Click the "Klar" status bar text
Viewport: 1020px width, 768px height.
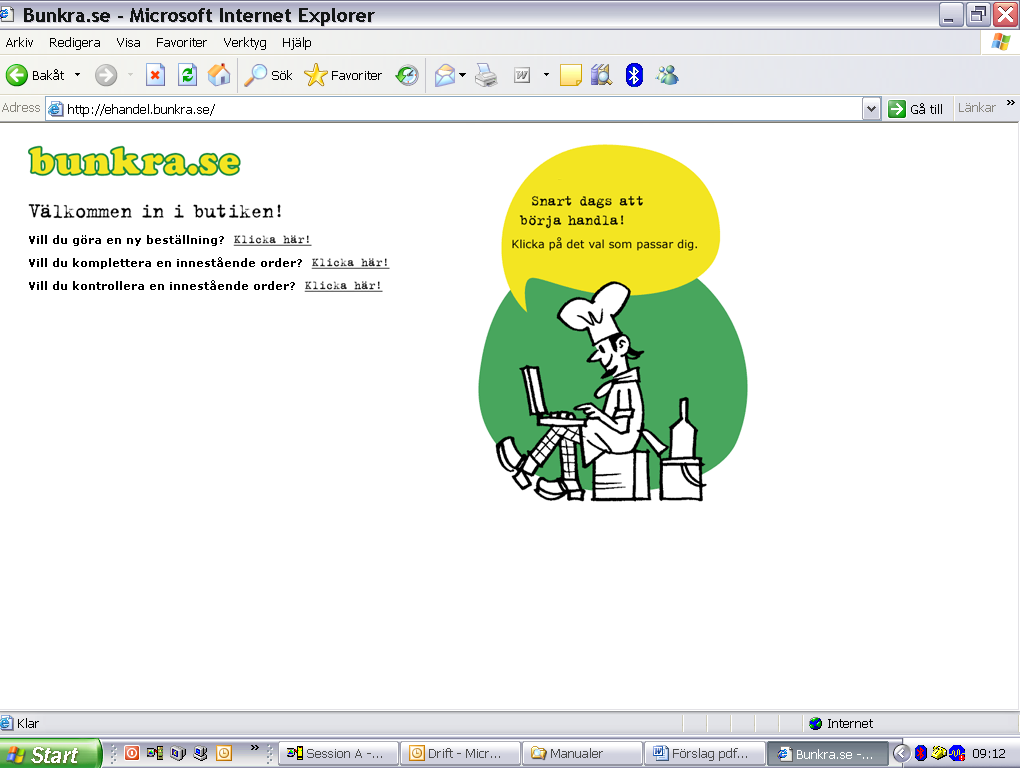click(28, 724)
